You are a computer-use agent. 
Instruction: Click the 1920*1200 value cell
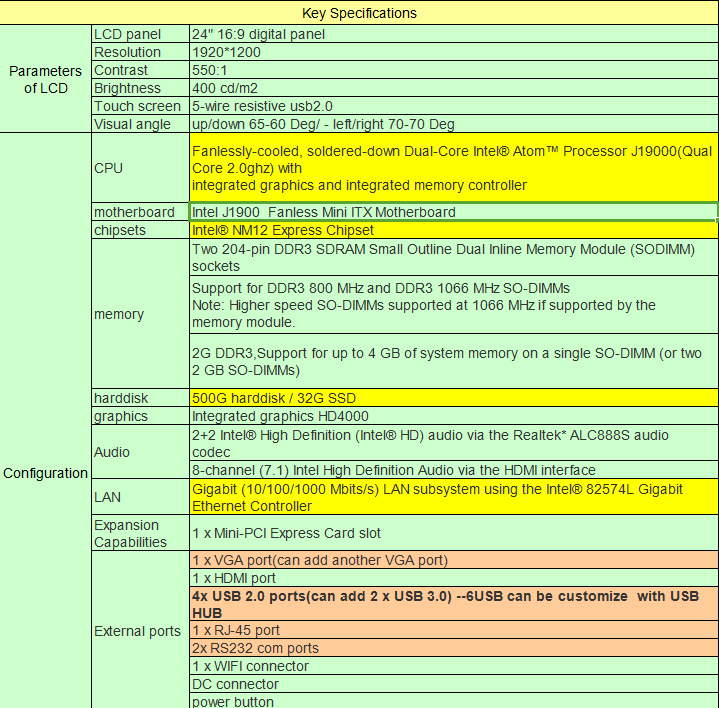click(x=454, y=52)
